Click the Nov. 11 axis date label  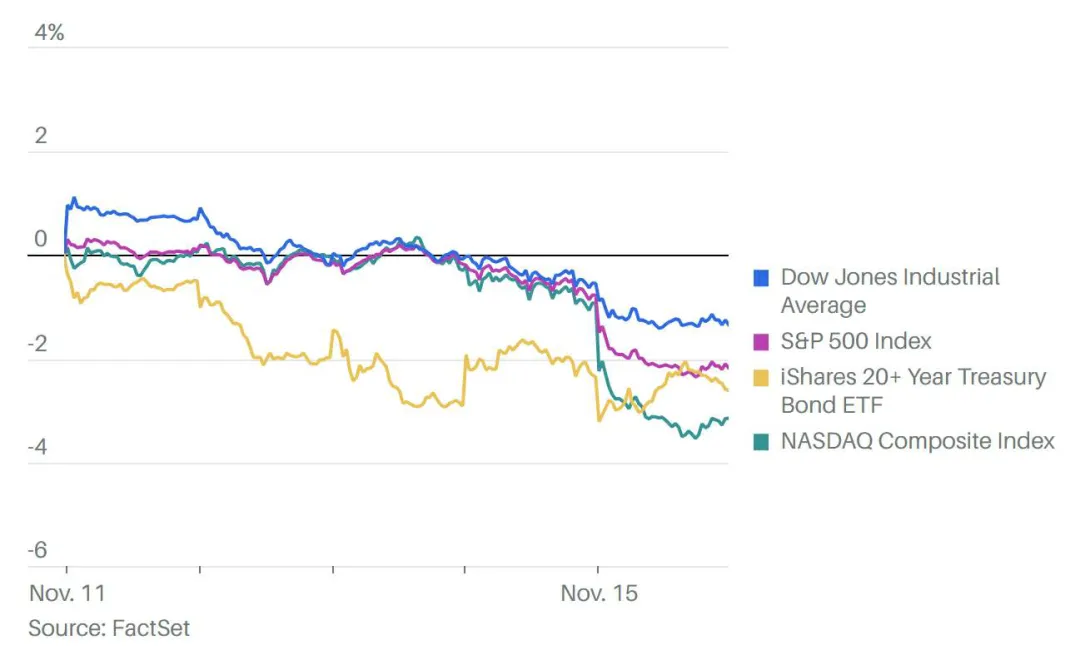tap(68, 593)
